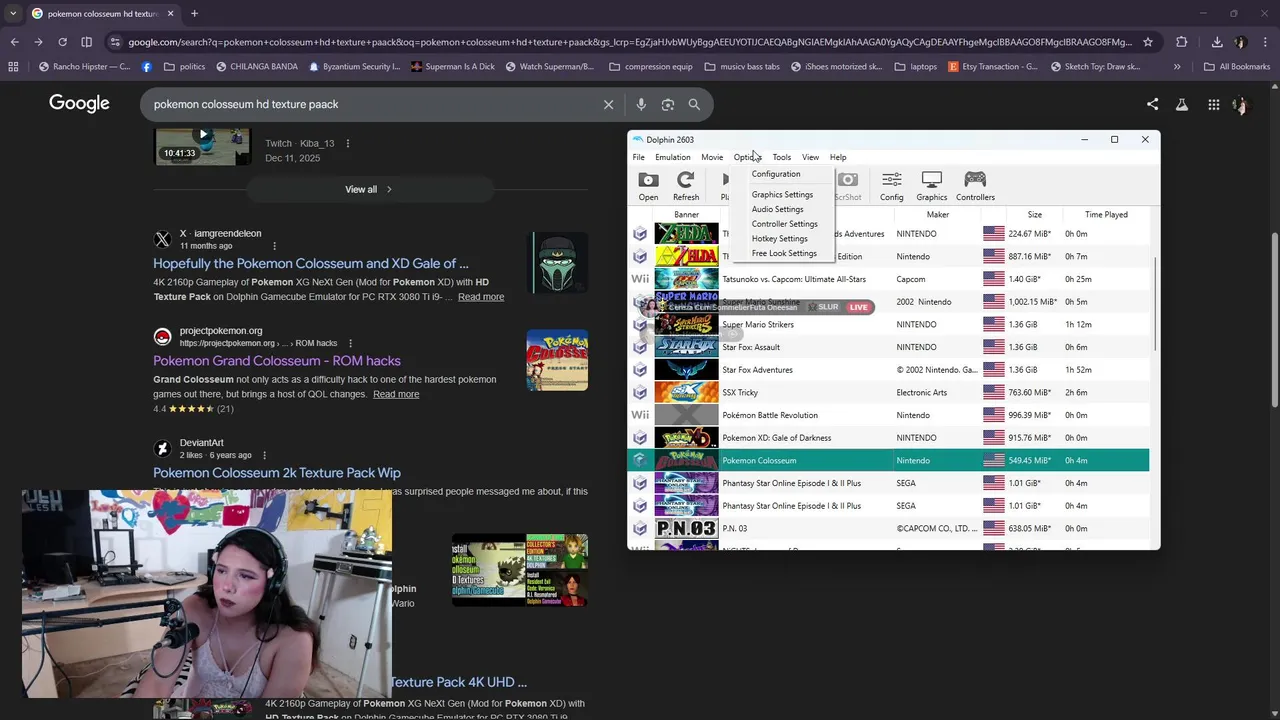Go back with the Chrome back arrow

pos(14,42)
